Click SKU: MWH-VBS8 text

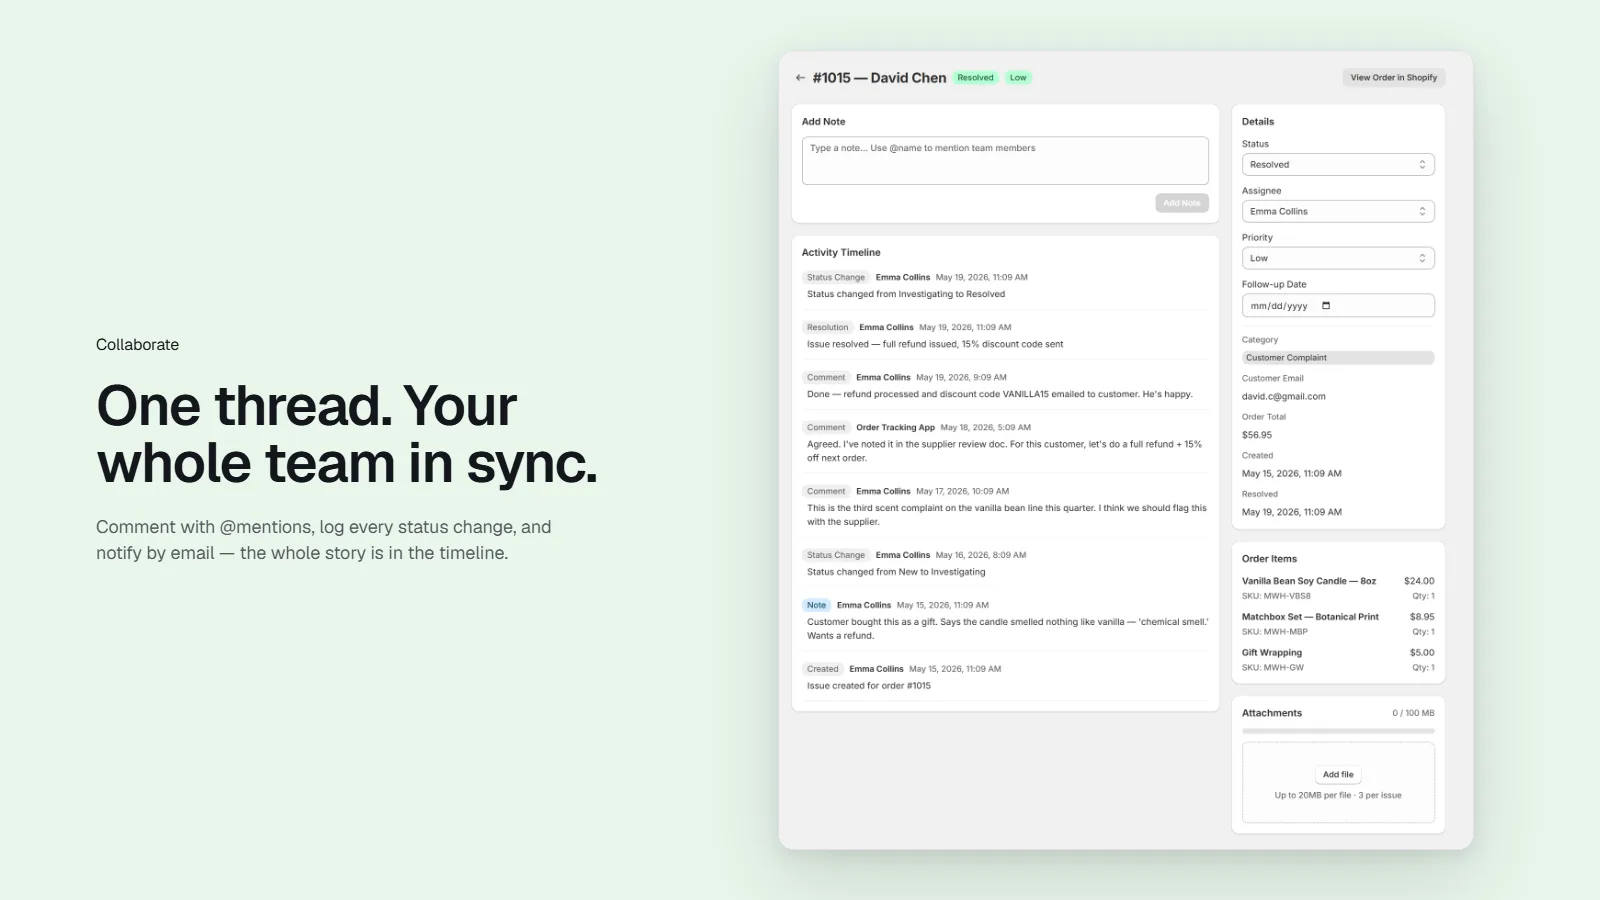coord(1276,596)
